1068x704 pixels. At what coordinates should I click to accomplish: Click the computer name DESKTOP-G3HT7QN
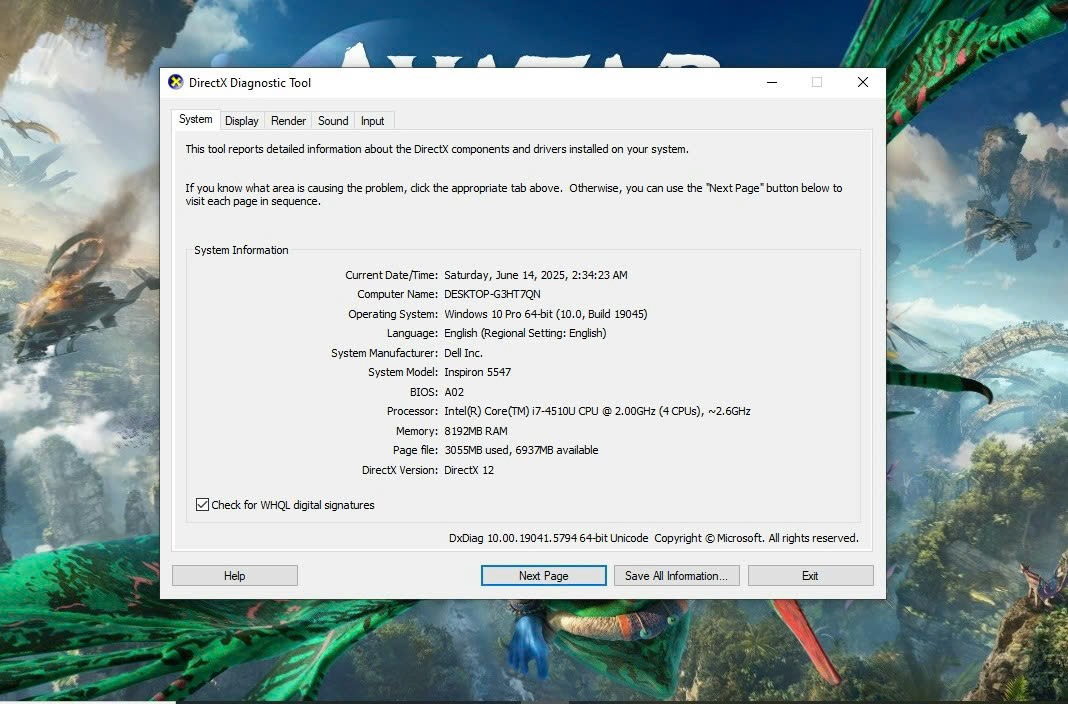click(492, 294)
